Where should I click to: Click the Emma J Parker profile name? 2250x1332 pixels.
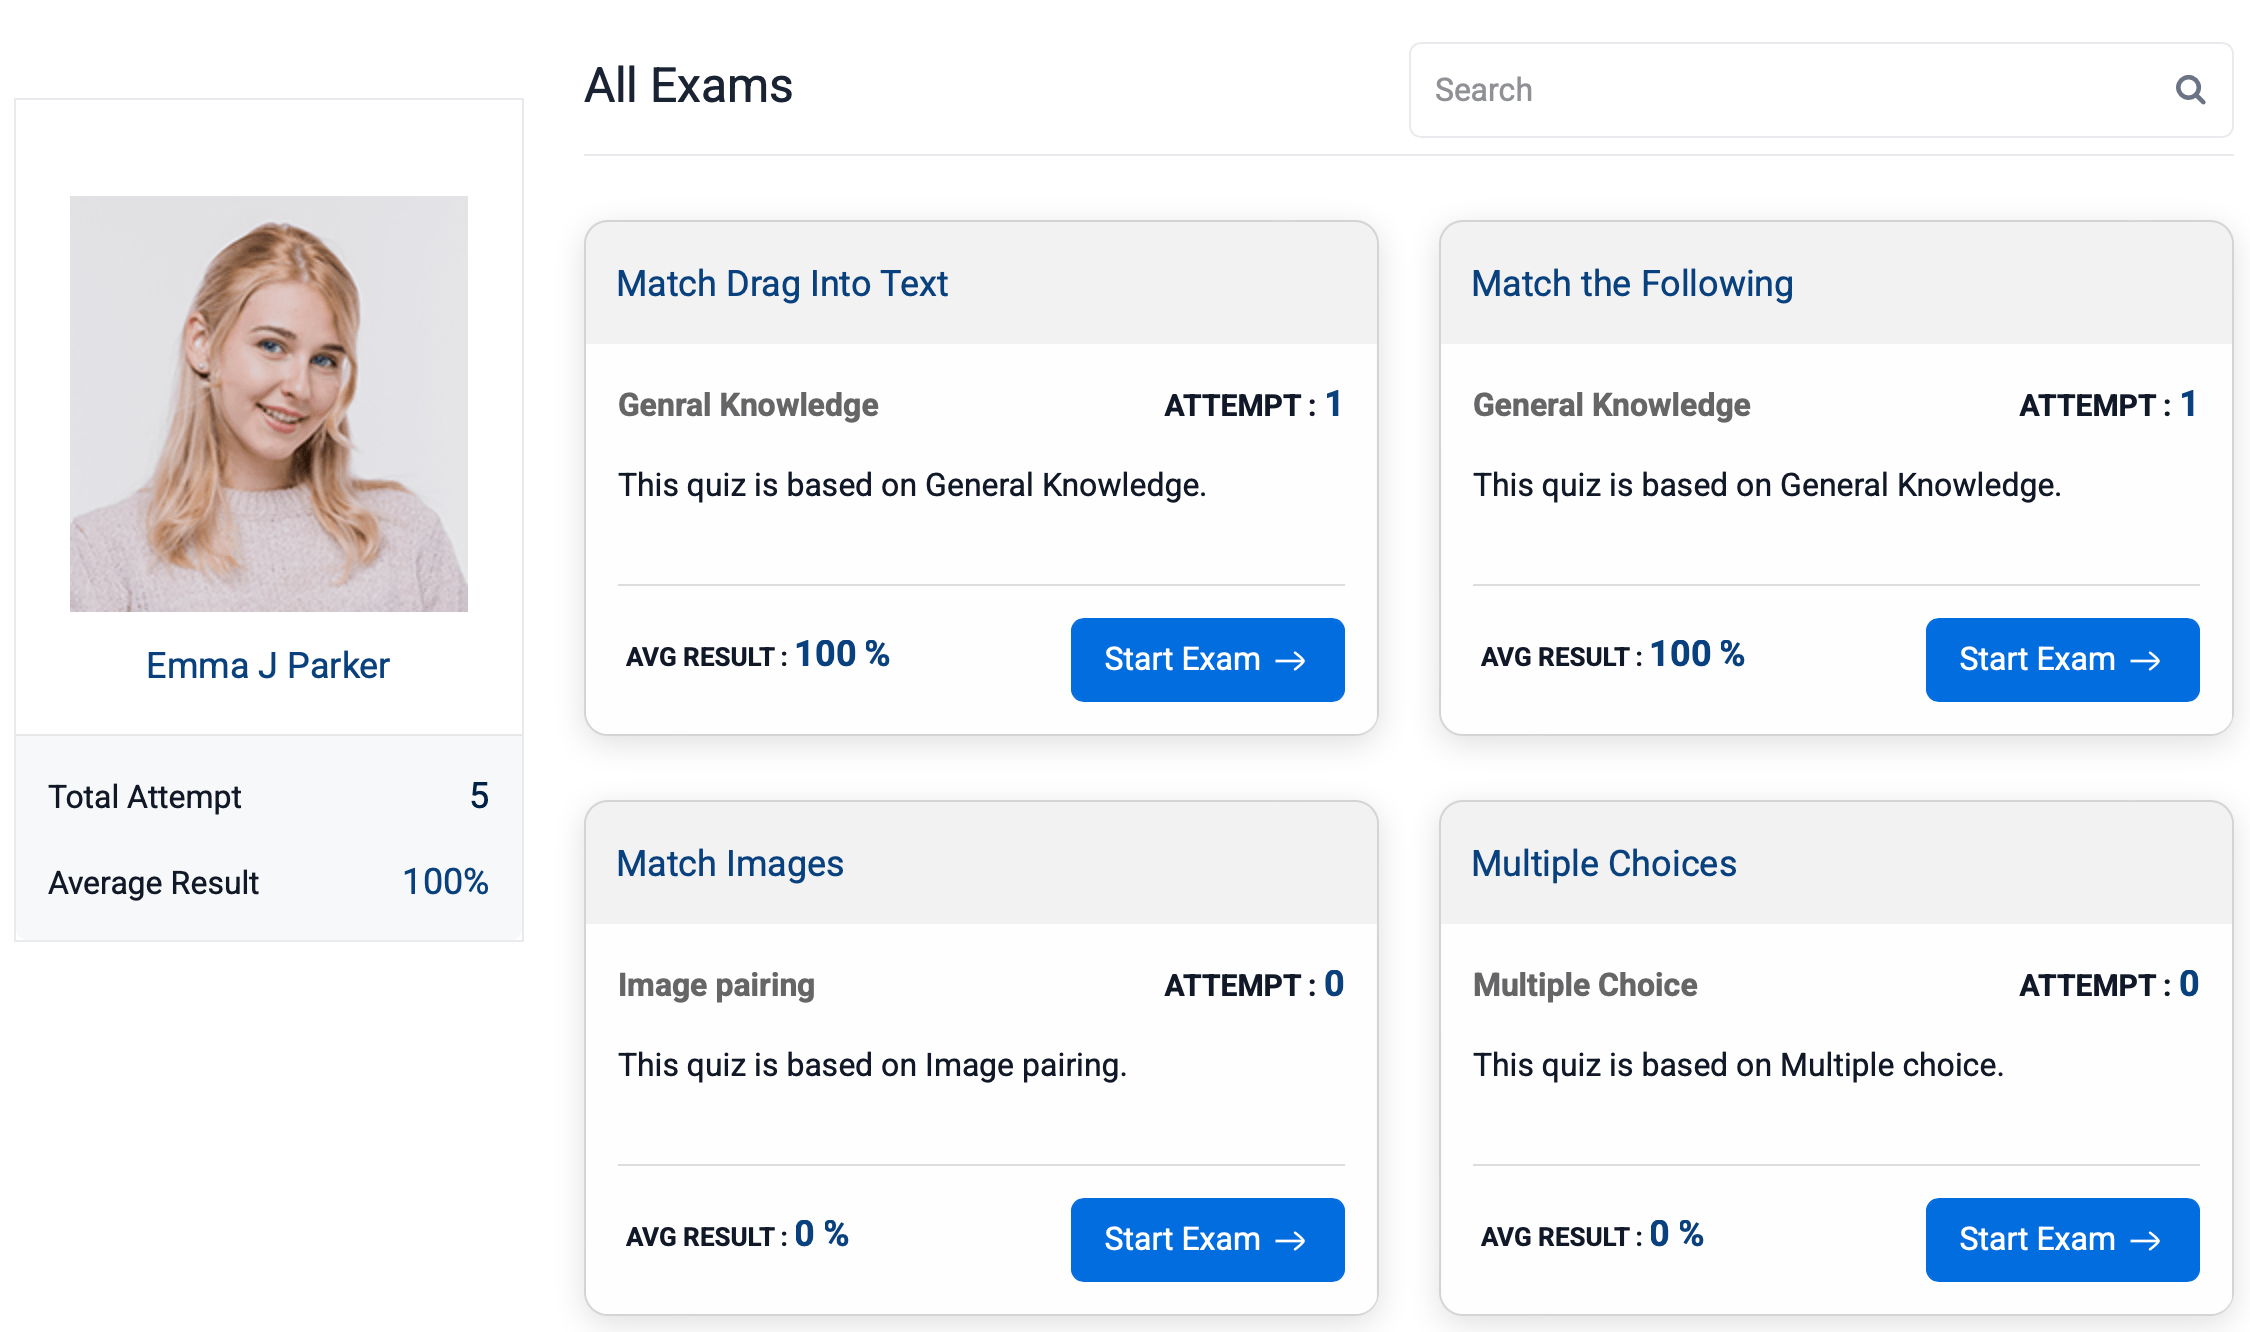pyautogui.click(x=268, y=664)
